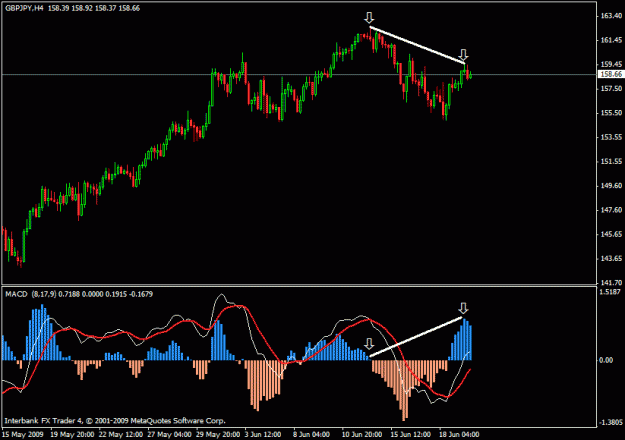The width and height of the screenshot is (625, 440).
Task: Click the 147.60 price axis label
Action: [611, 210]
